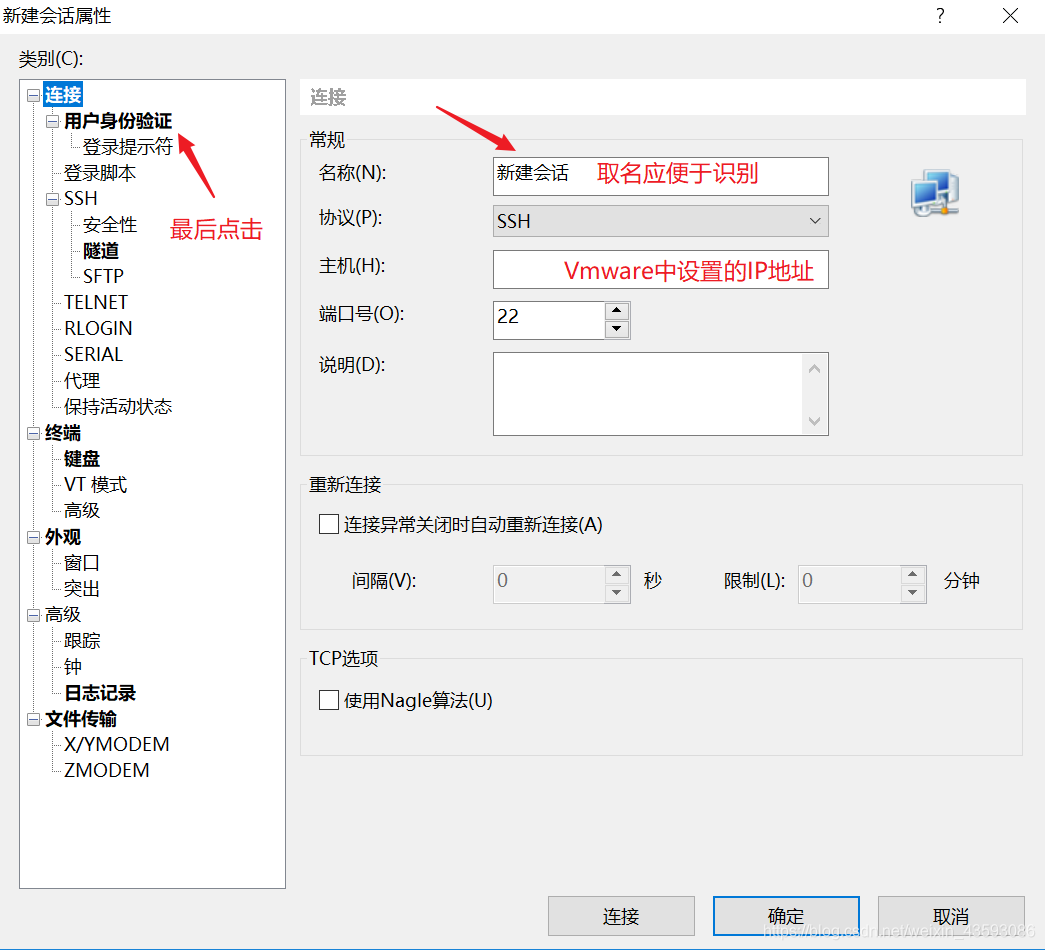Click the 端口号 number field
This screenshot has height=950, width=1045.
tap(549, 320)
